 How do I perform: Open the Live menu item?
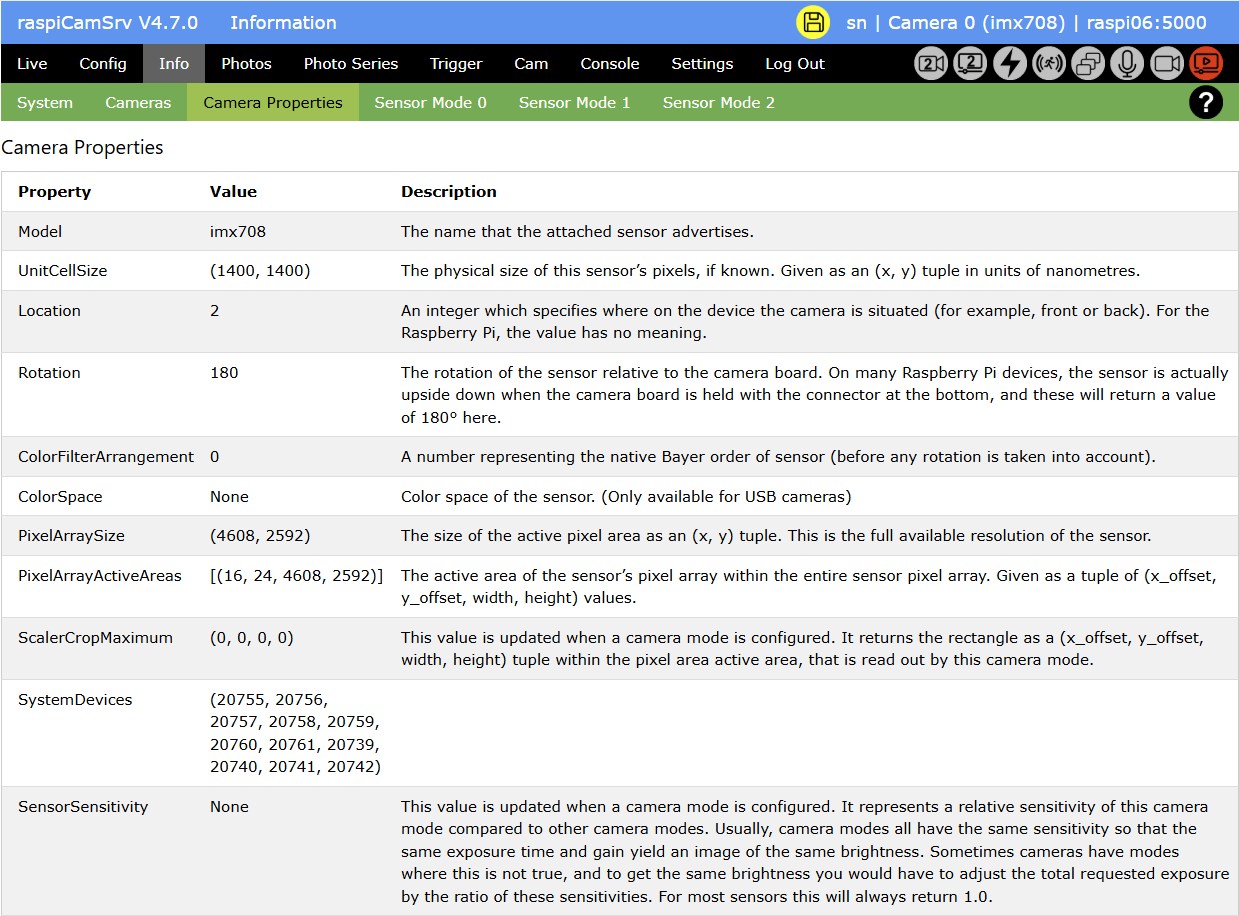click(x=32, y=64)
